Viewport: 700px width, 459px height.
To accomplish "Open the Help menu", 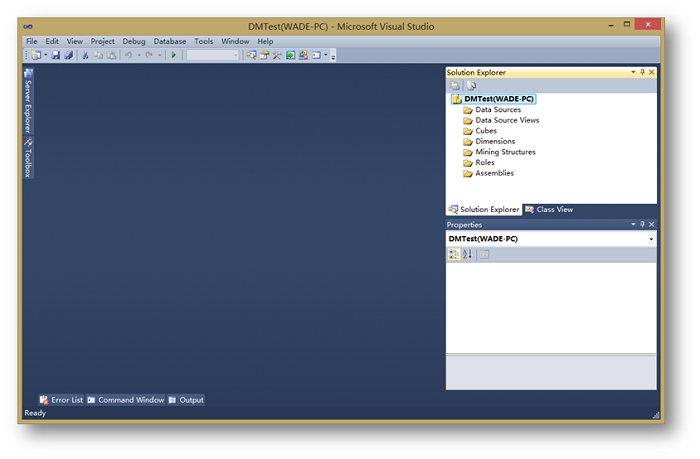I will click(265, 41).
